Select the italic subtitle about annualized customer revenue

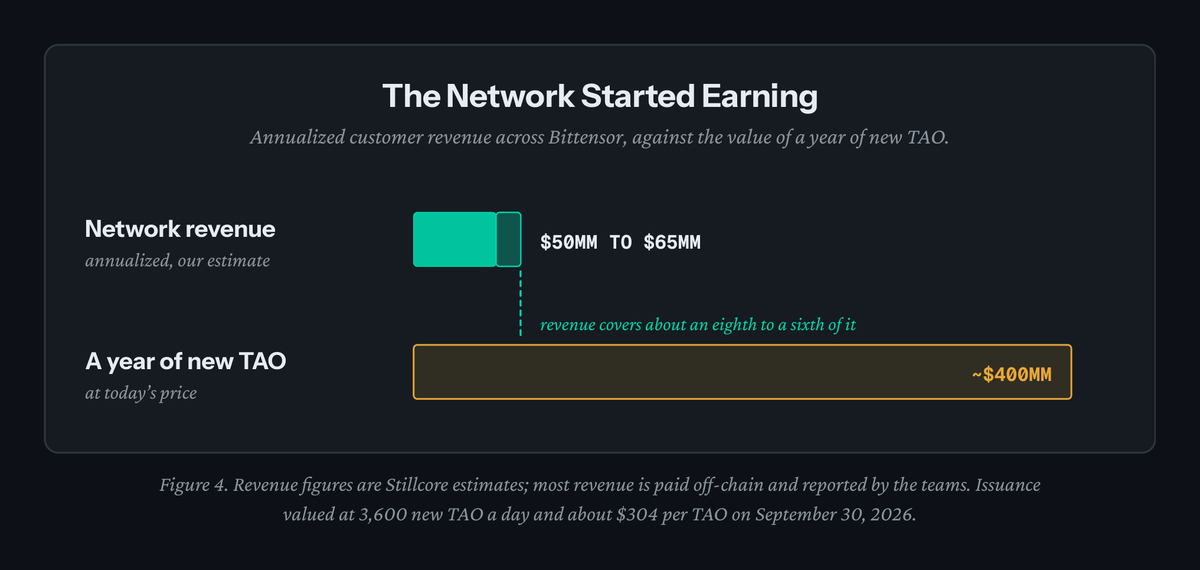tap(600, 138)
